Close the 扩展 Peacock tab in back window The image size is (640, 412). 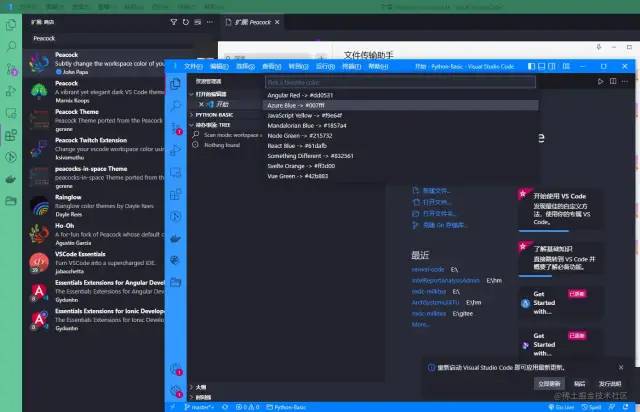277,22
